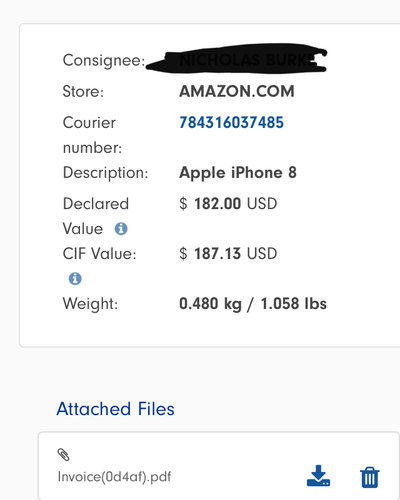Viewport: 400px width, 500px height.
Task: Click the $ 187.13 USD CIF amount
Action: [x=228, y=253]
